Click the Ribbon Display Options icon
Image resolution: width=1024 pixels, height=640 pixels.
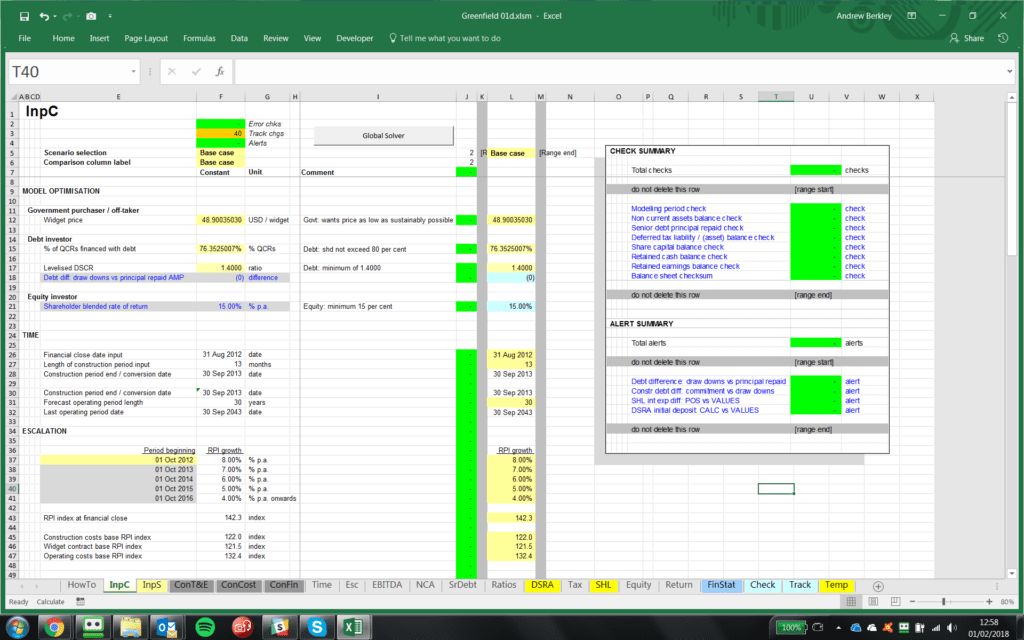[912, 16]
